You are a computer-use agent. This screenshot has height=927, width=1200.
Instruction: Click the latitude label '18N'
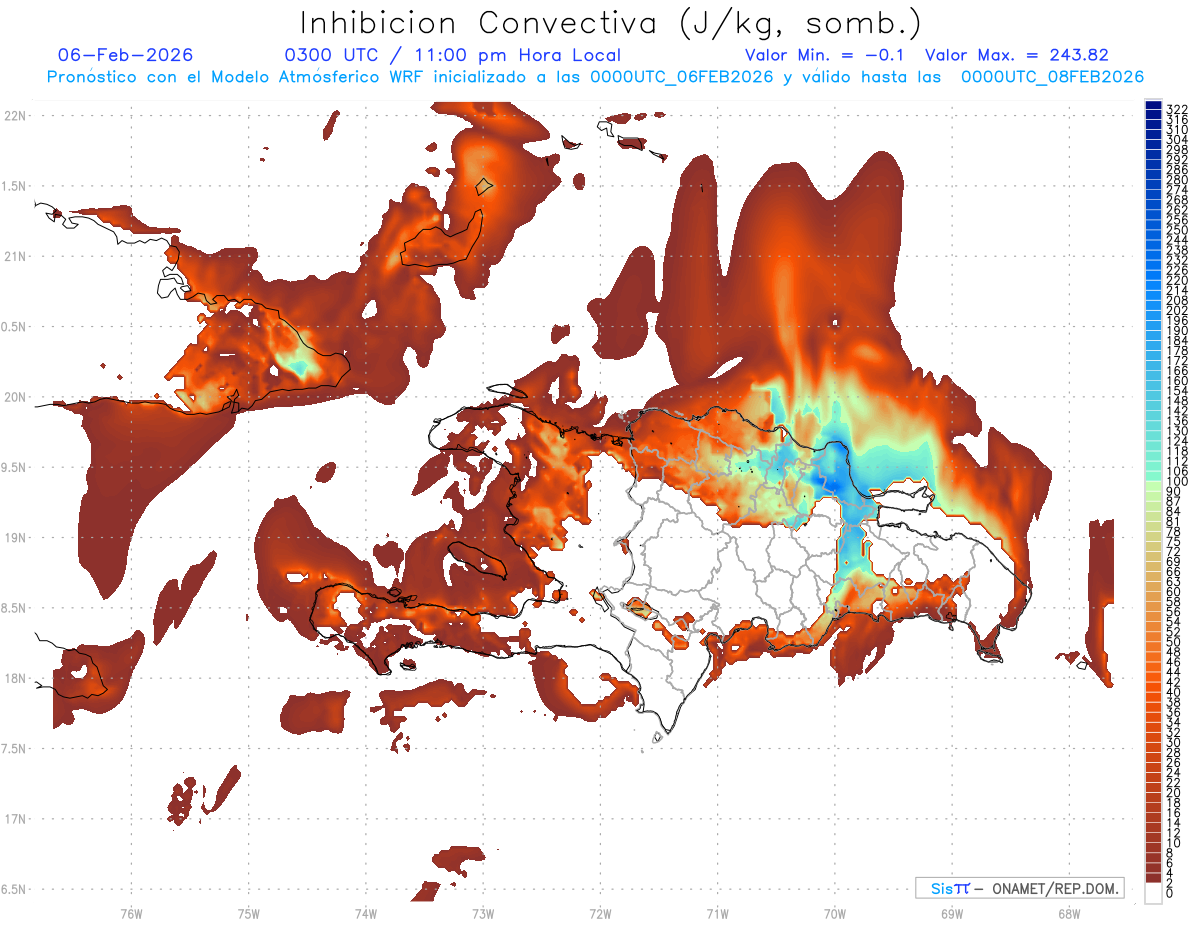click(x=15, y=678)
